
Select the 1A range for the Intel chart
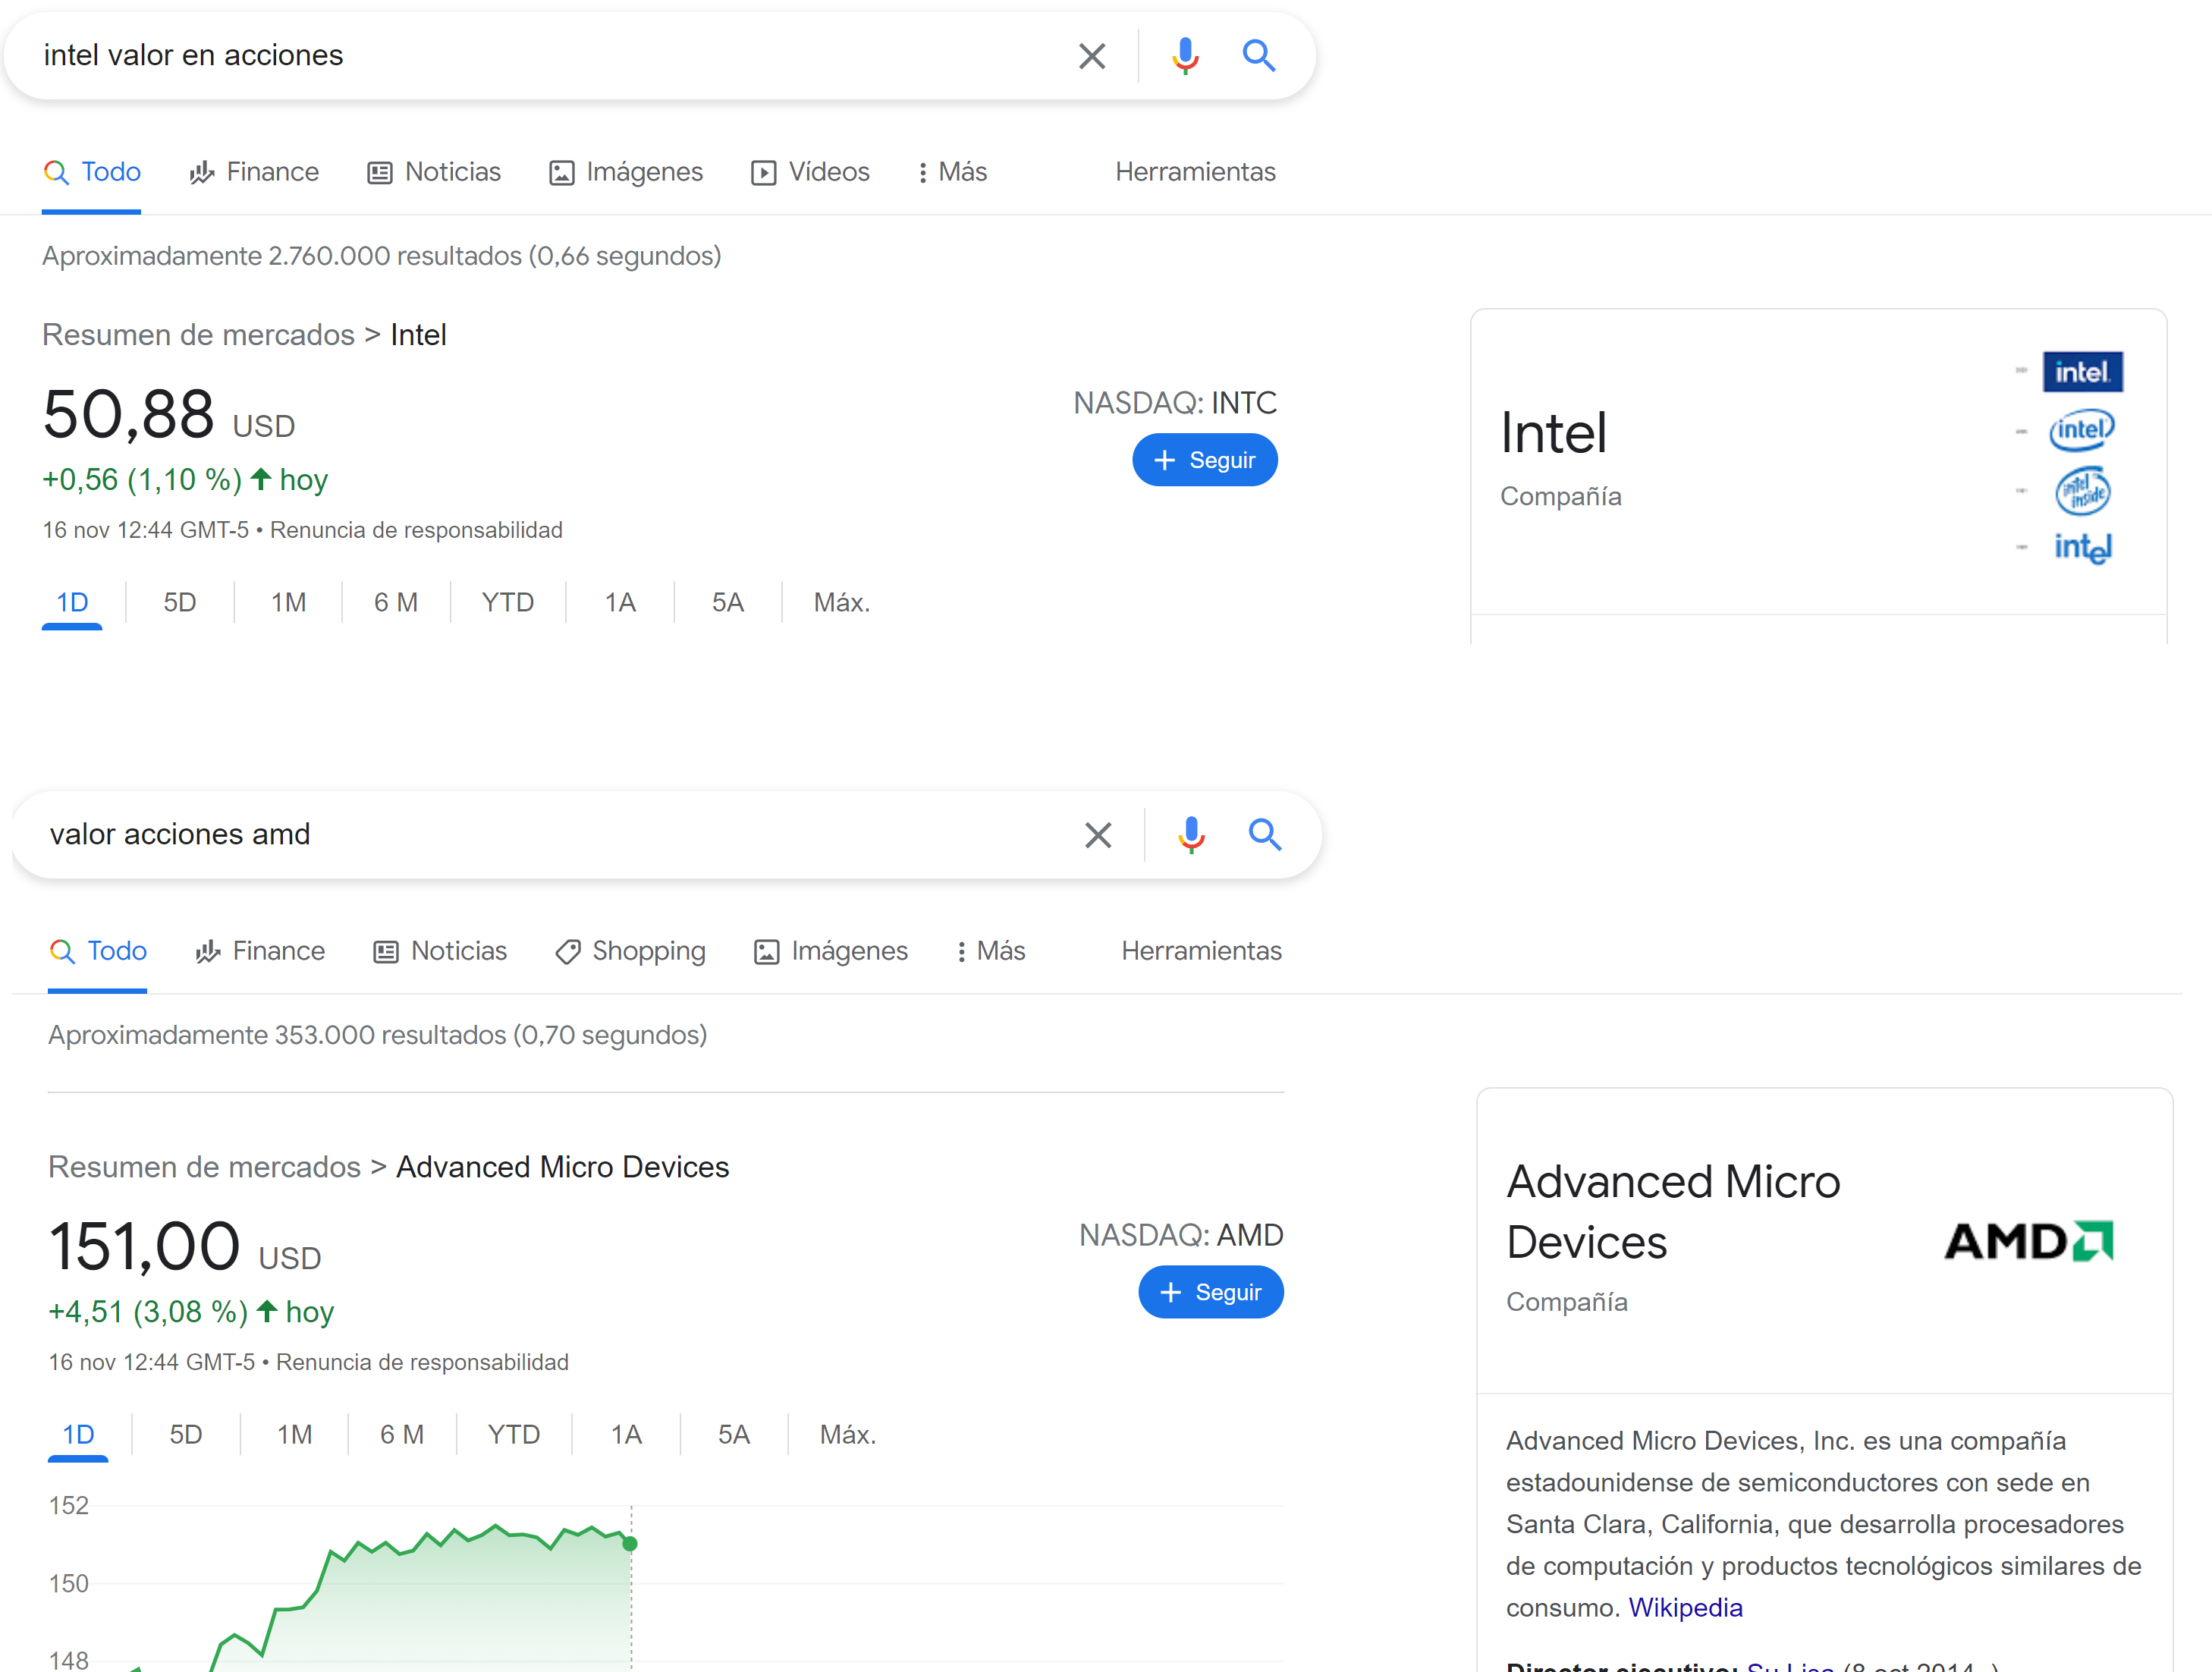pos(620,603)
